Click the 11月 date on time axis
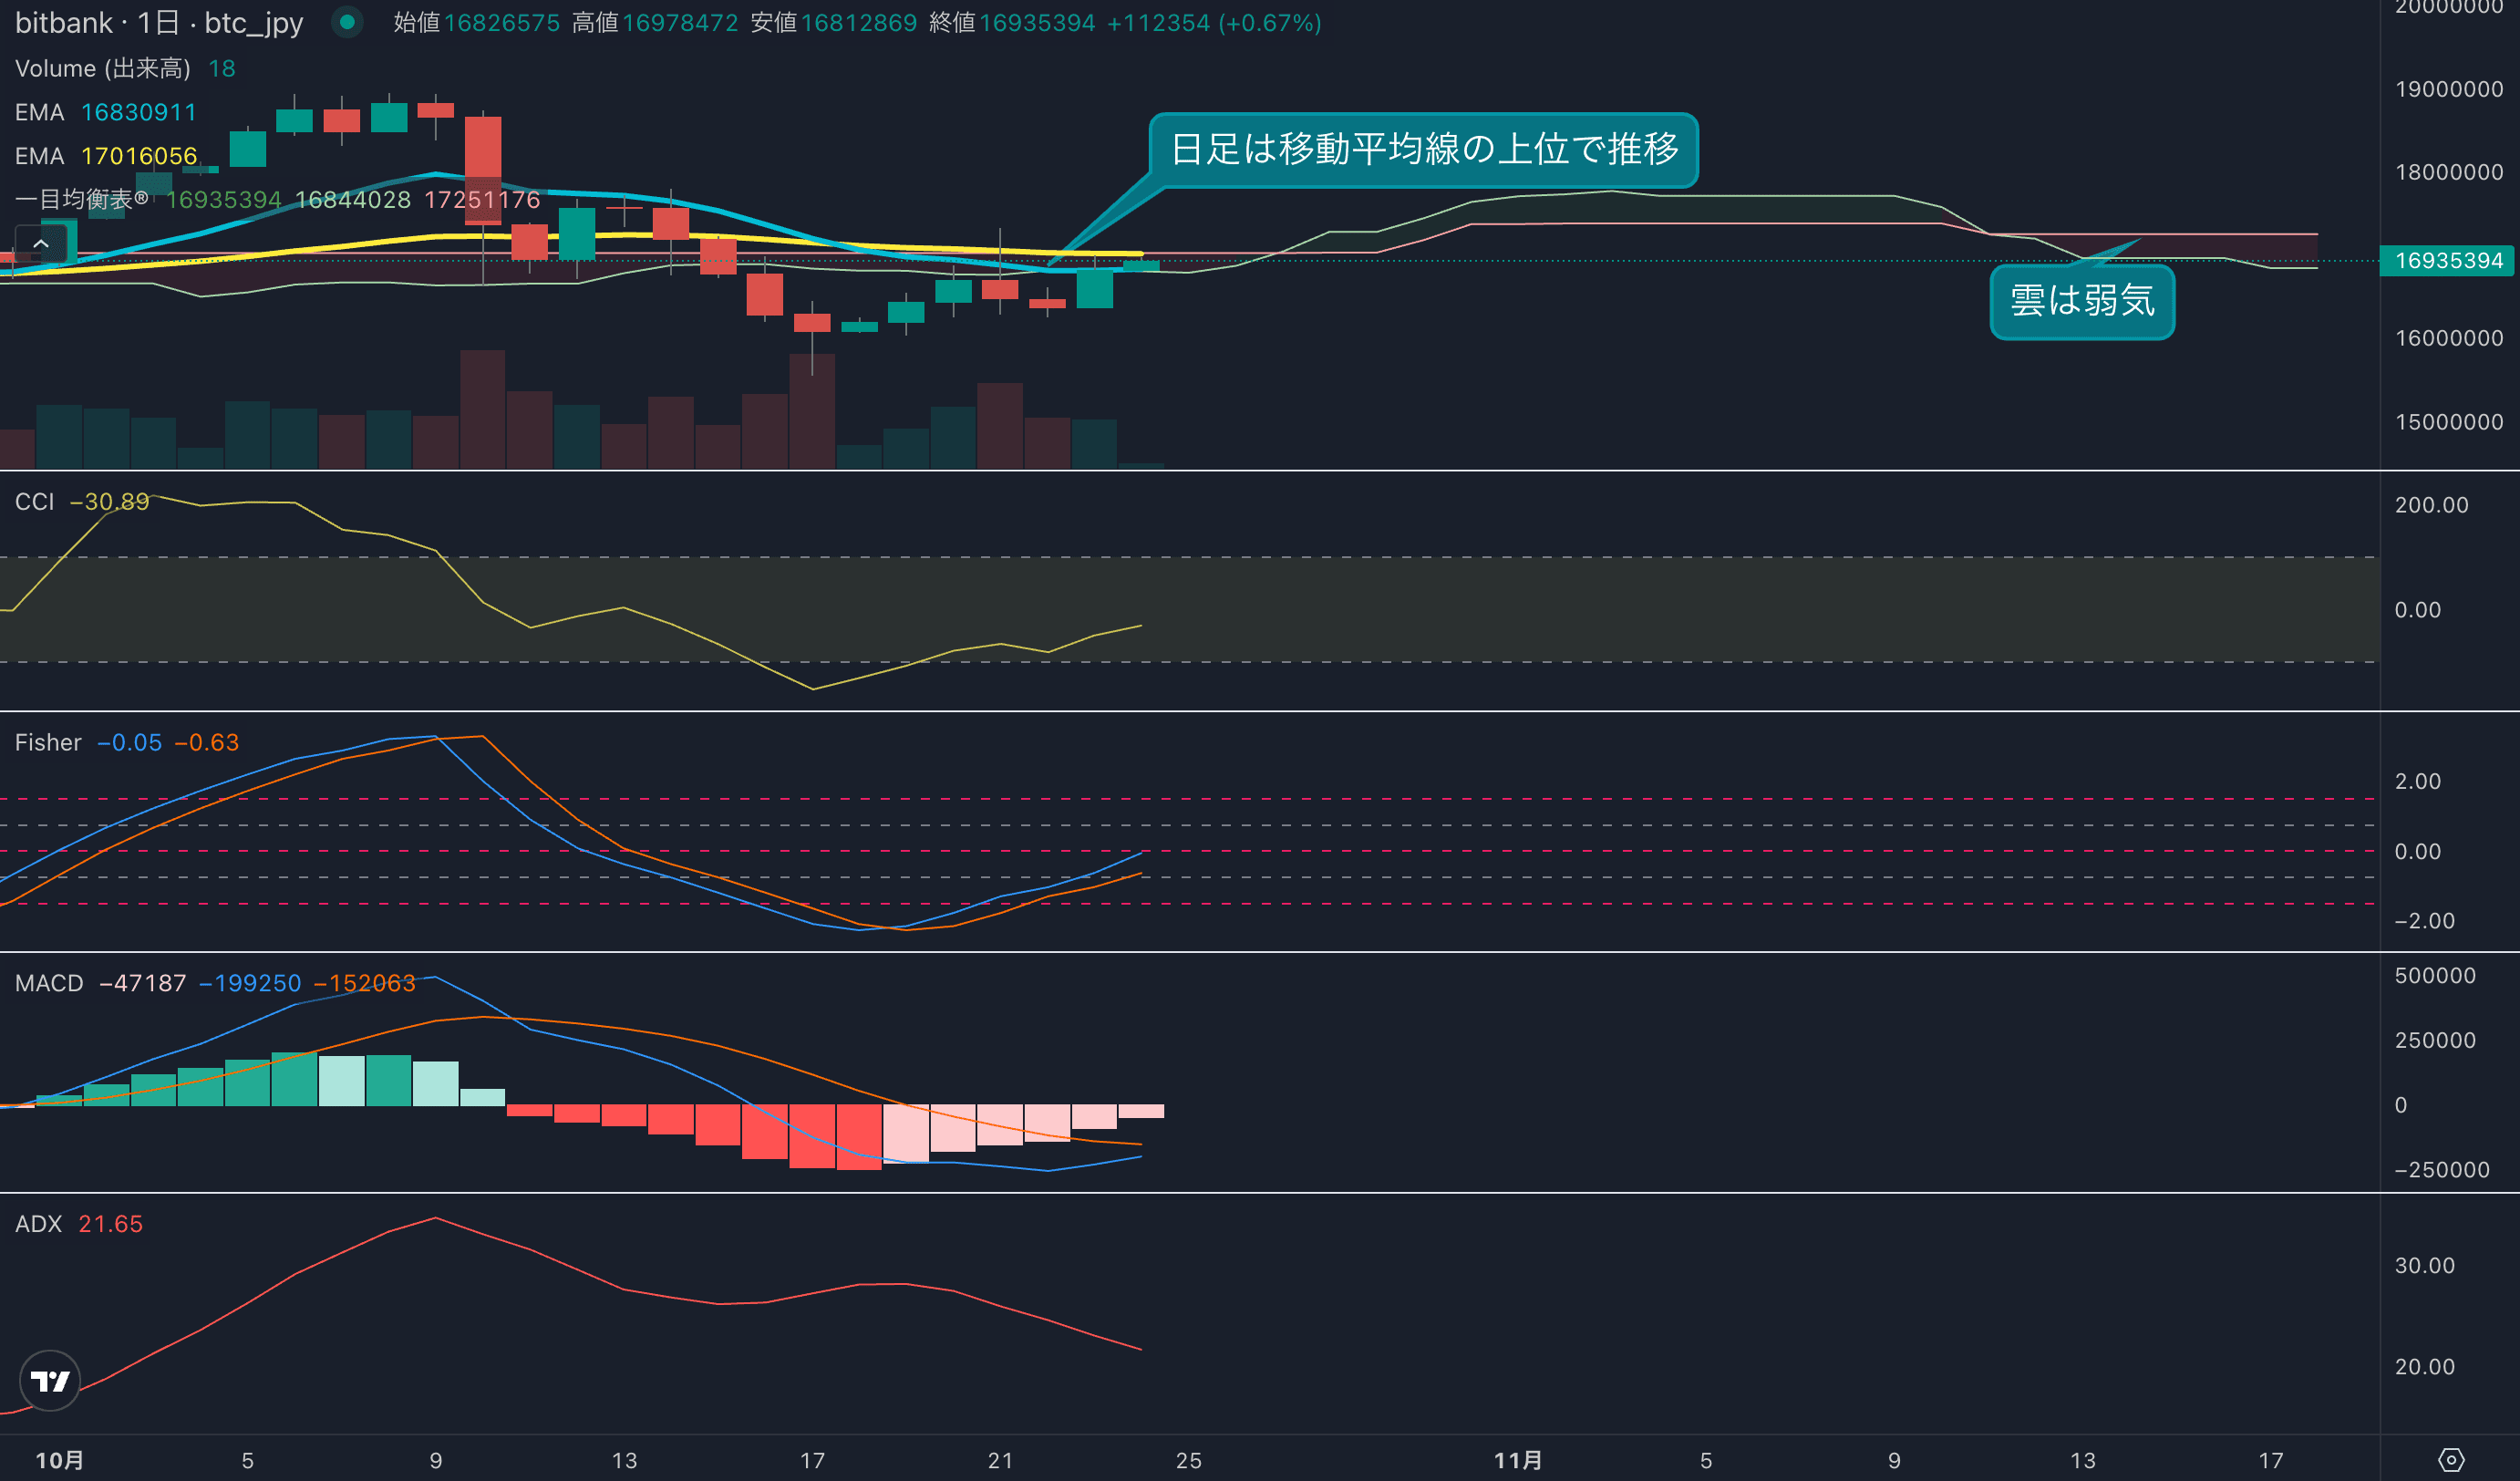This screenshot has height=1481, width=2520. tap(1517, 1460)
